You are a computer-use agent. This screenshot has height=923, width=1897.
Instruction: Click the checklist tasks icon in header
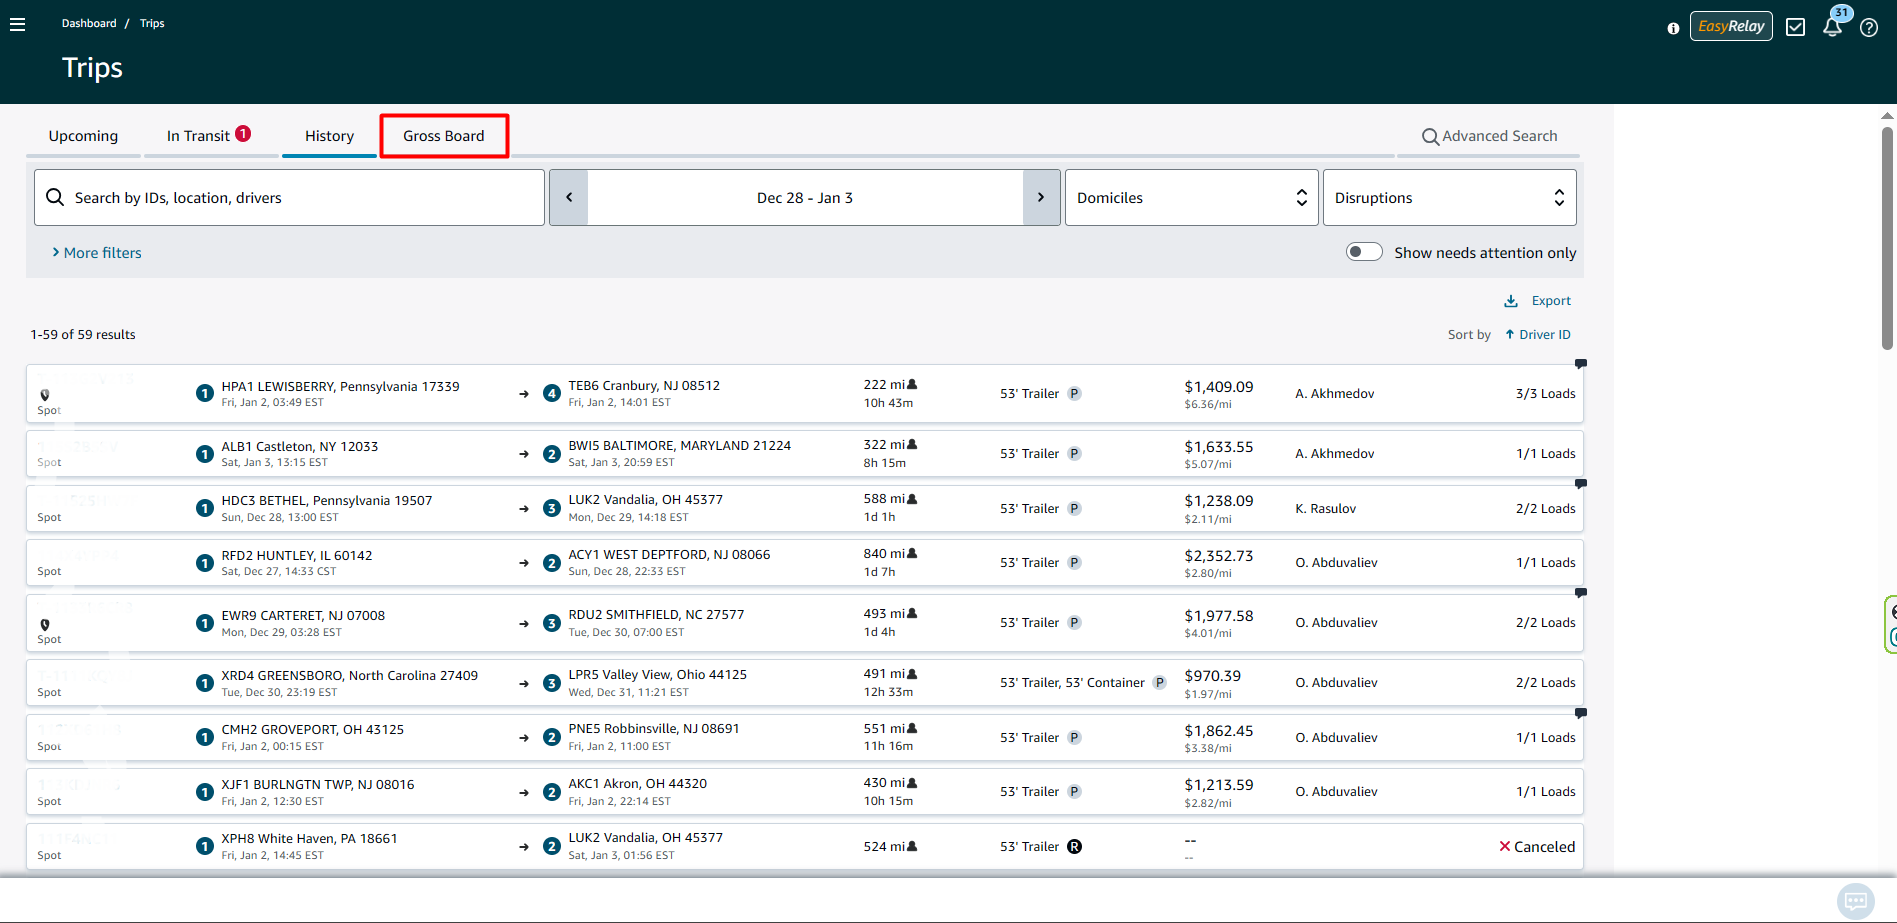coord(1795,27)
